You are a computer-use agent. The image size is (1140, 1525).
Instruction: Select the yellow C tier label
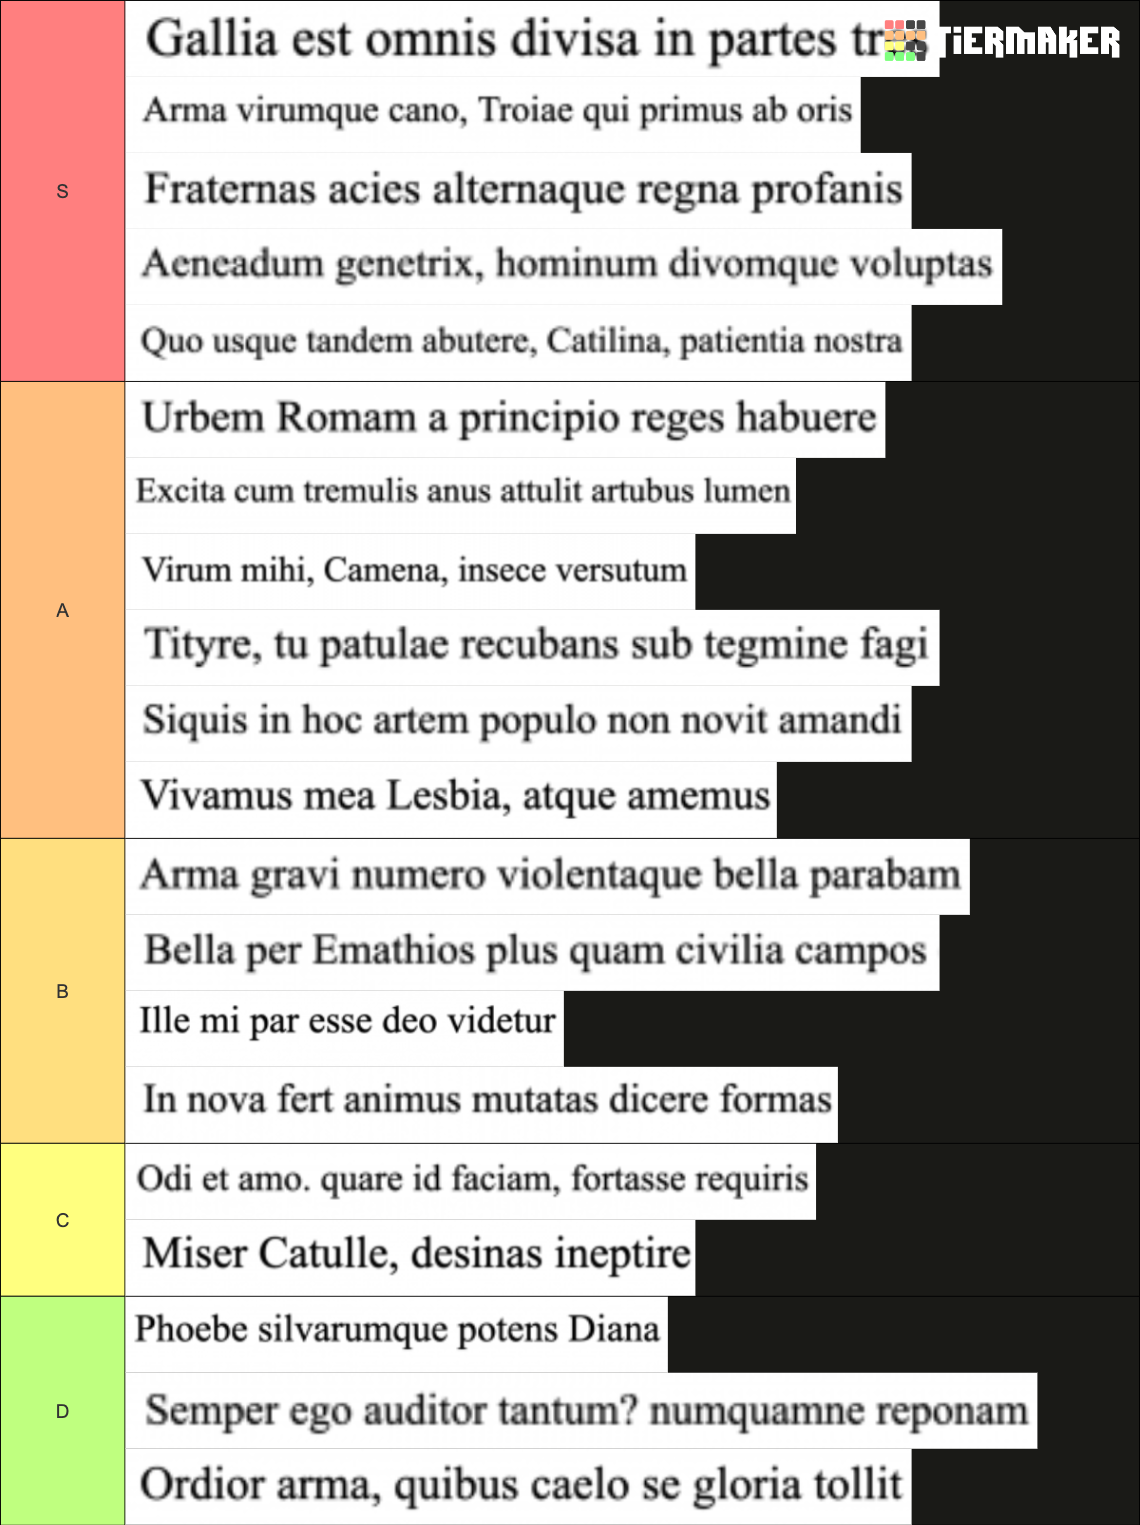(63, 1220)
